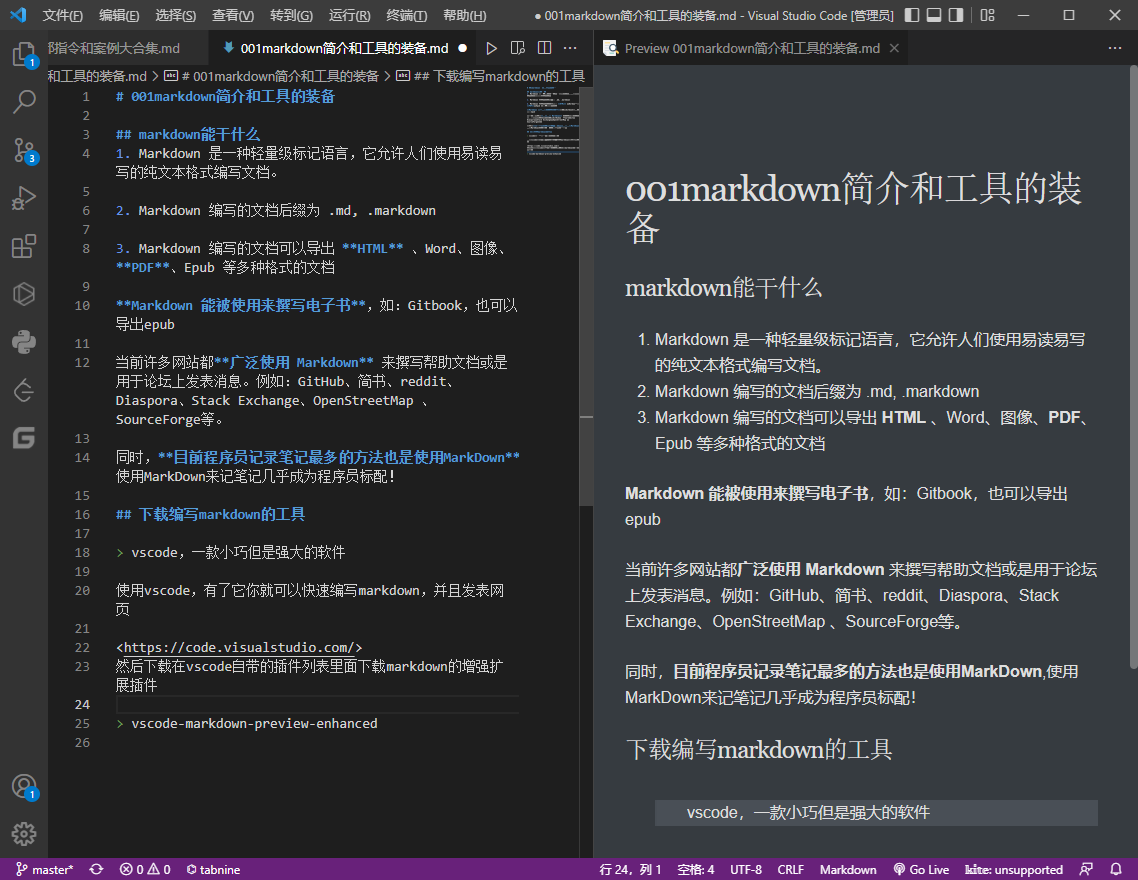Select the Preview 001markdown tab
The image size is (1138, 880).
(x=751, y=48)
